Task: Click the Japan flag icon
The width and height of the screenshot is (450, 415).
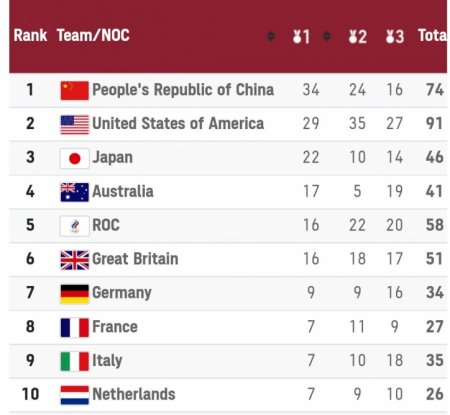Action: [75, 158]
